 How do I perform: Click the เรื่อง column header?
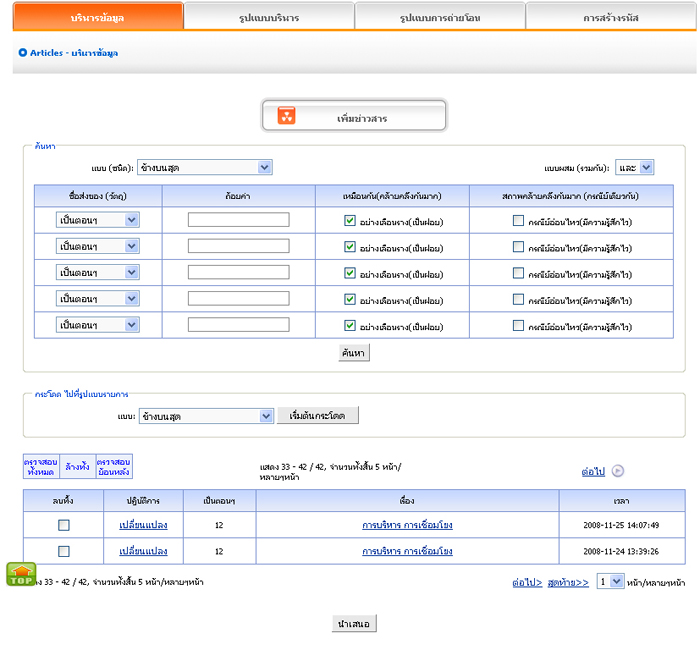pyautogui.click(x=407, y=500)
